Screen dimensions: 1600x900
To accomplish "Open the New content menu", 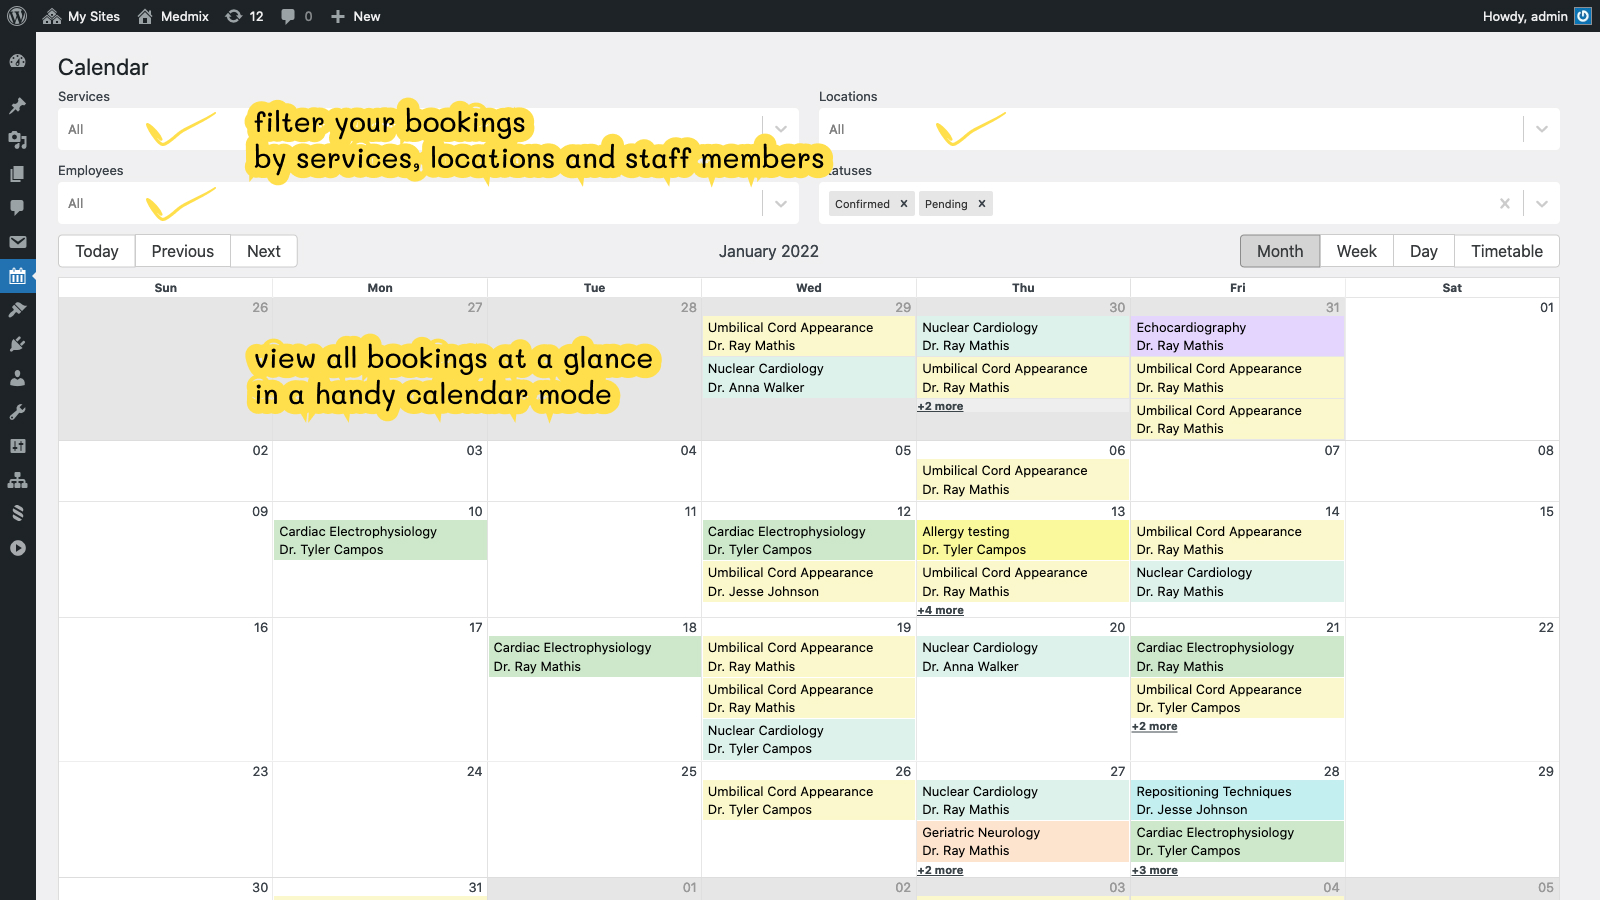I will 355,16.
